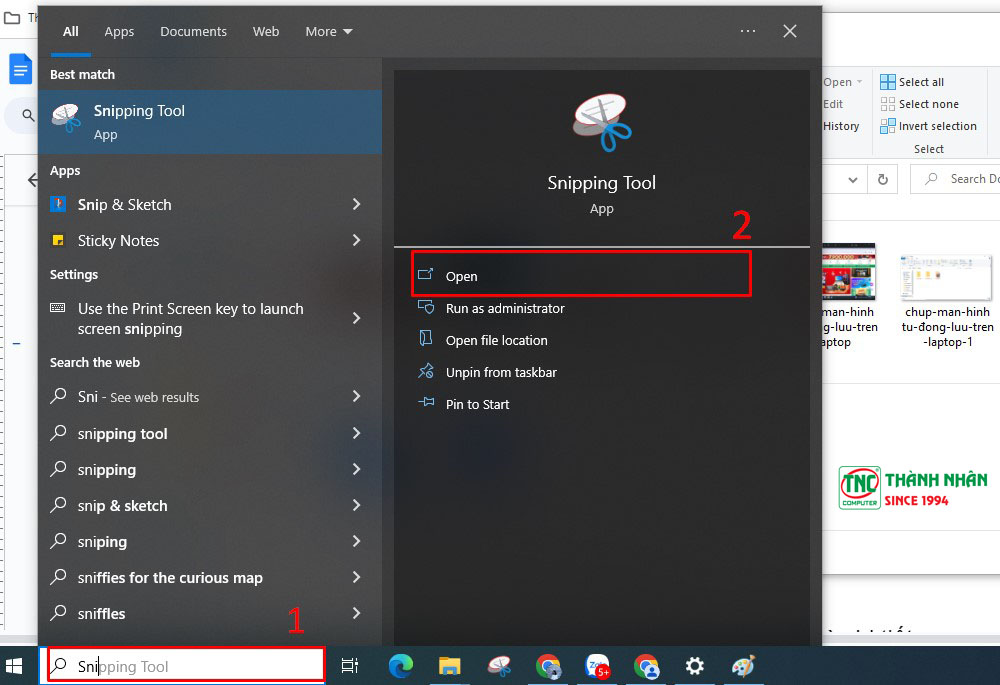The width and height of the screenshot is (1000, 685).
Task: Open File Explorer from the taskbar
Action: 450,666
